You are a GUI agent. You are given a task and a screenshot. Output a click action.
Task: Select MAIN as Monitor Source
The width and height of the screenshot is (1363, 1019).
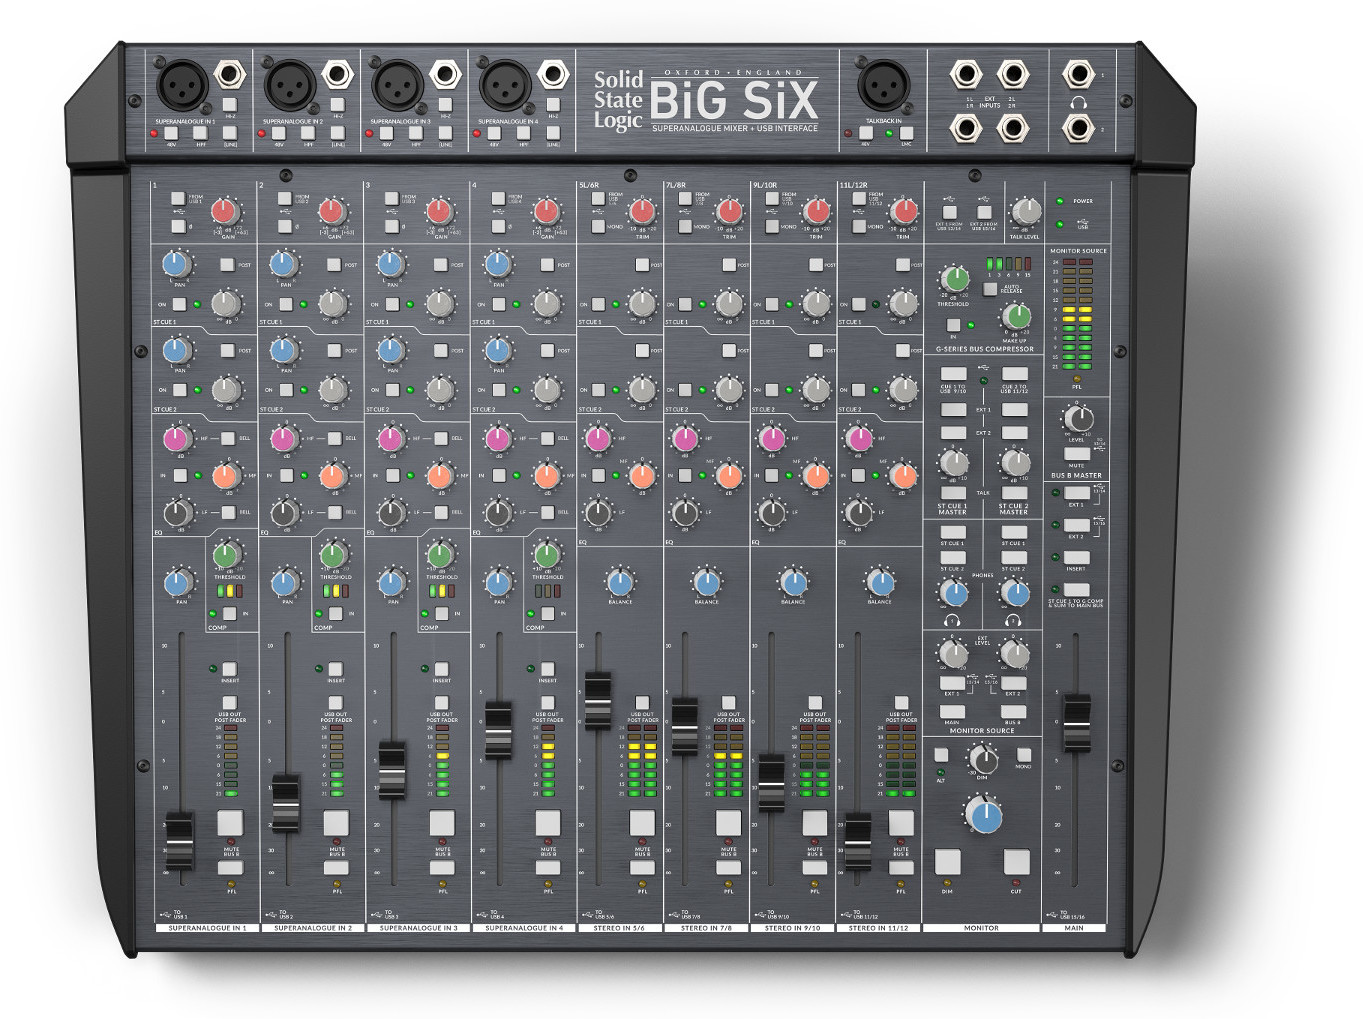tap(952, 712)
